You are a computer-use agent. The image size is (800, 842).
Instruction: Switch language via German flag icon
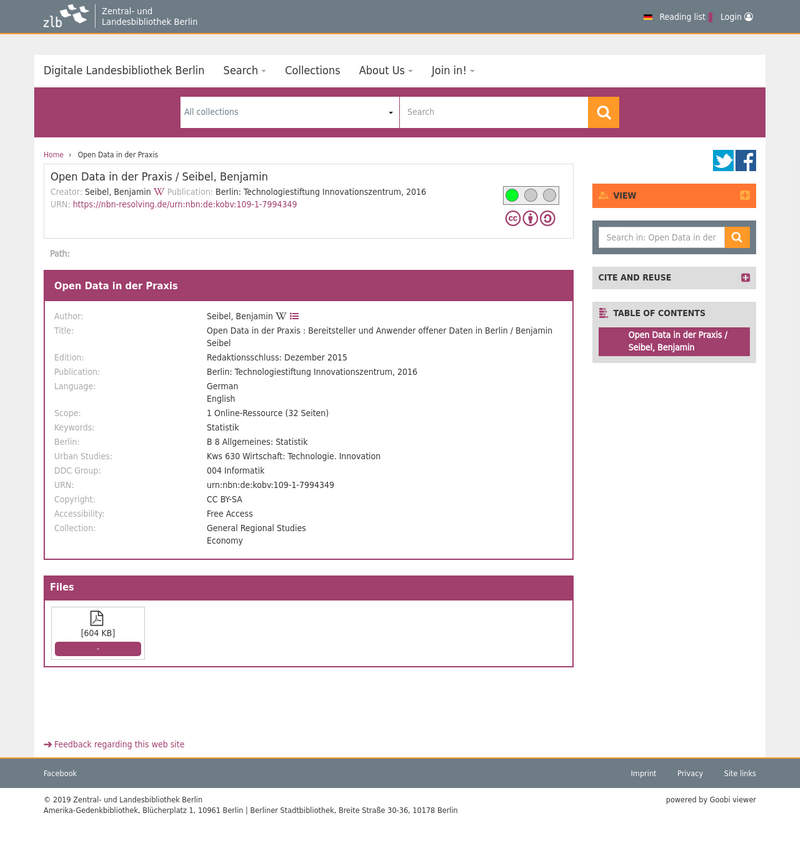click(648, 17)
